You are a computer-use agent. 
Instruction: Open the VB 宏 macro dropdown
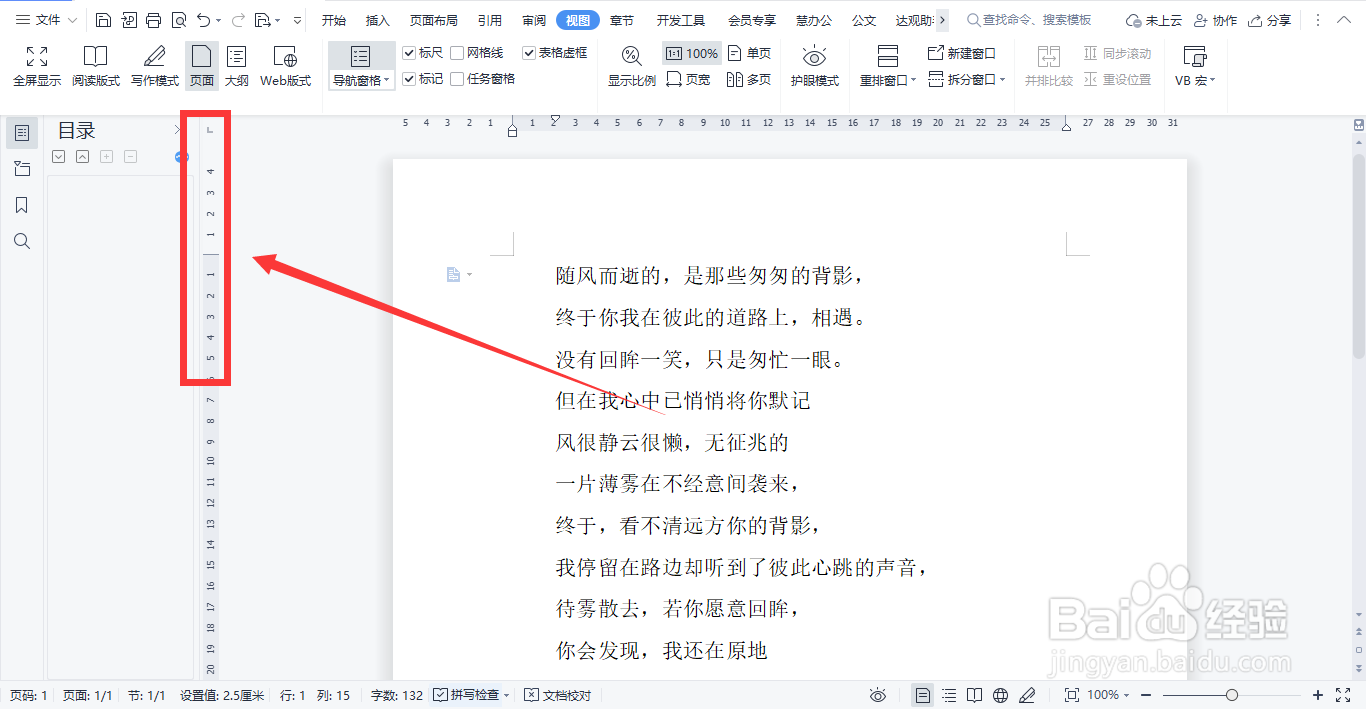[x=1195, y=81]
